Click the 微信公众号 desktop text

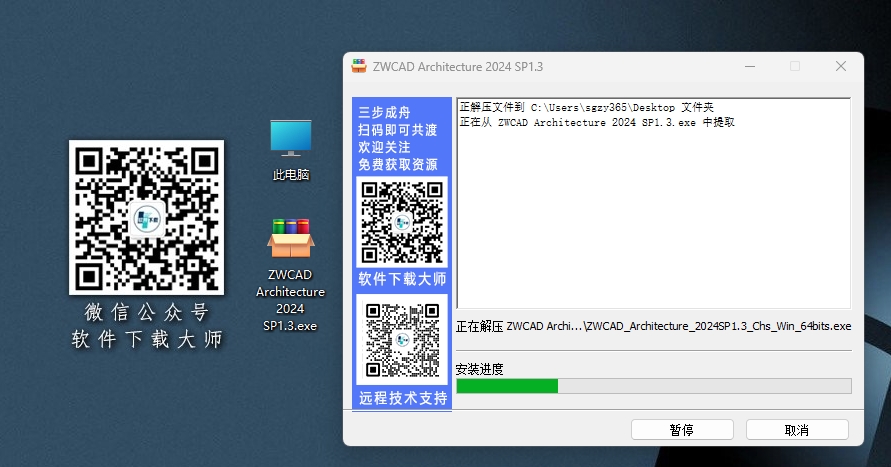tap(147, 312)
